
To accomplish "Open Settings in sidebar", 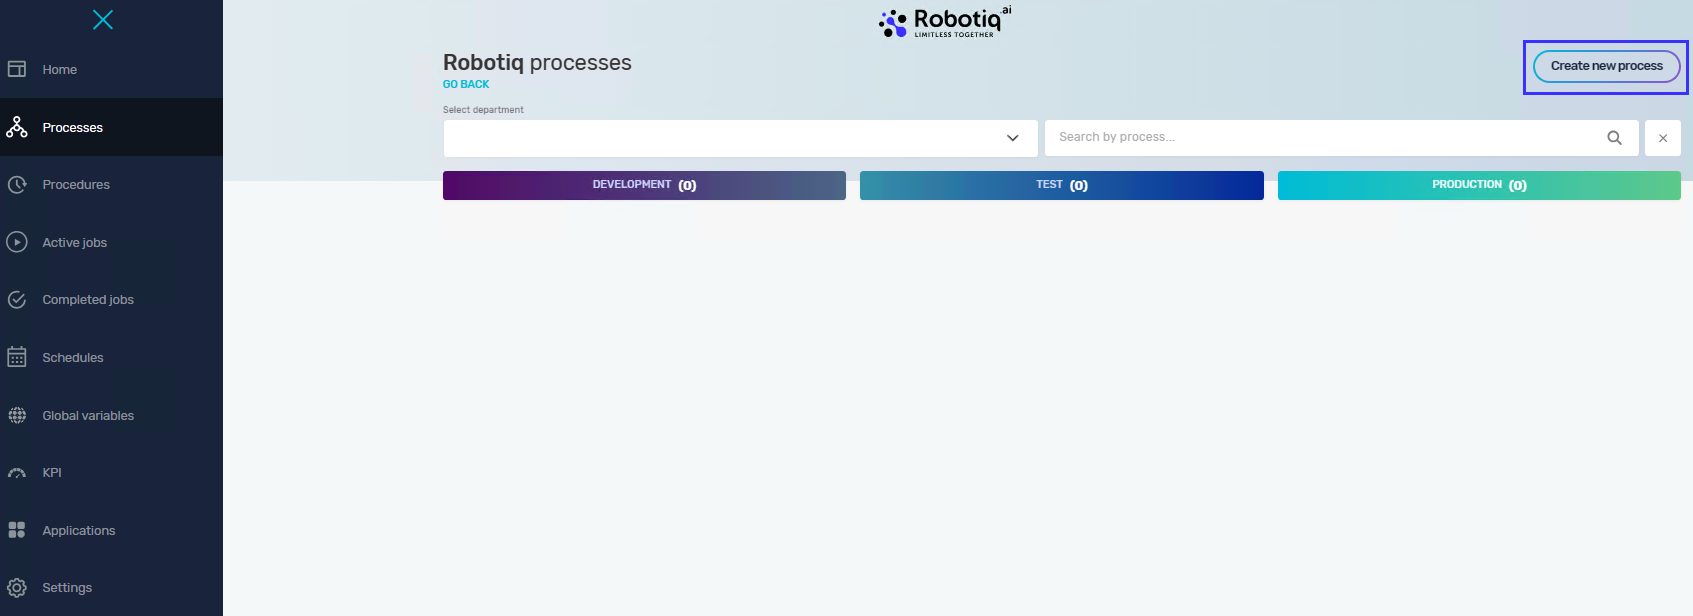I will pos(111,588).
